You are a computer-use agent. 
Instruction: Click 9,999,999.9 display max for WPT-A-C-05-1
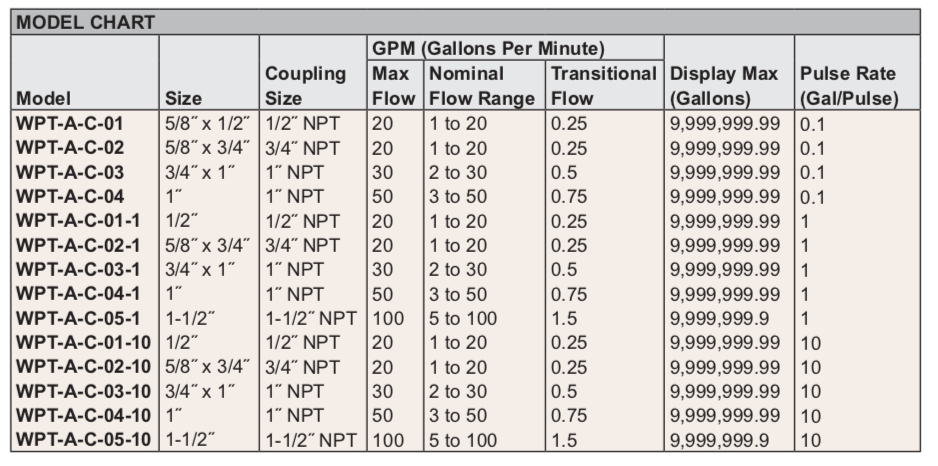coord(714,320)
